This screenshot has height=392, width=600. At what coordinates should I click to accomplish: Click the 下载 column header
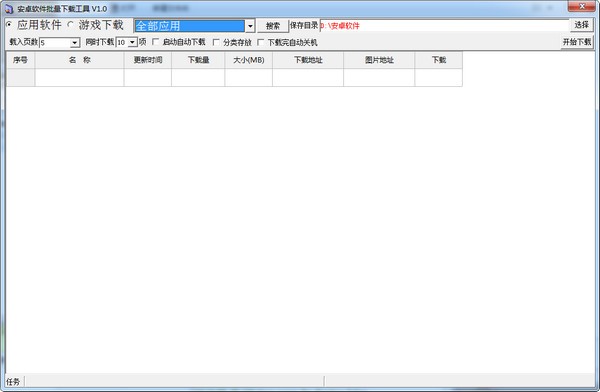[x=439, y=60]
